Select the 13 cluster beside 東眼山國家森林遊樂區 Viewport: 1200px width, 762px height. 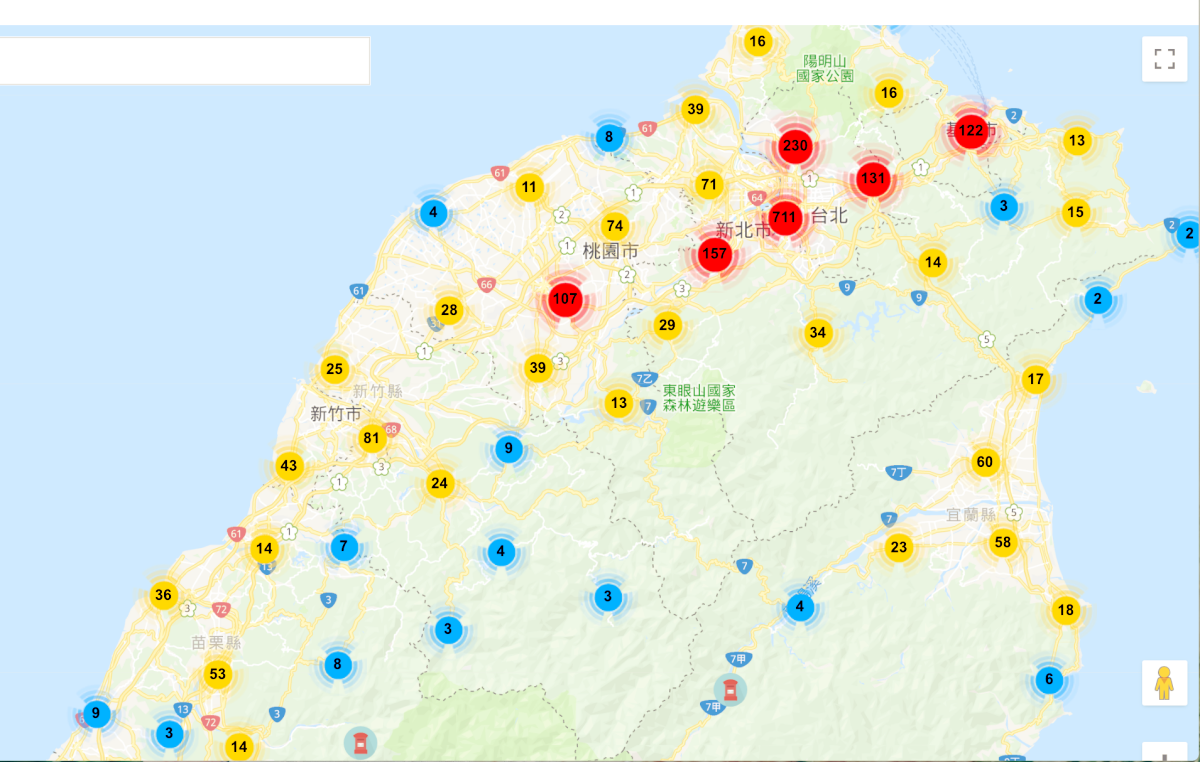click(619, 404)
